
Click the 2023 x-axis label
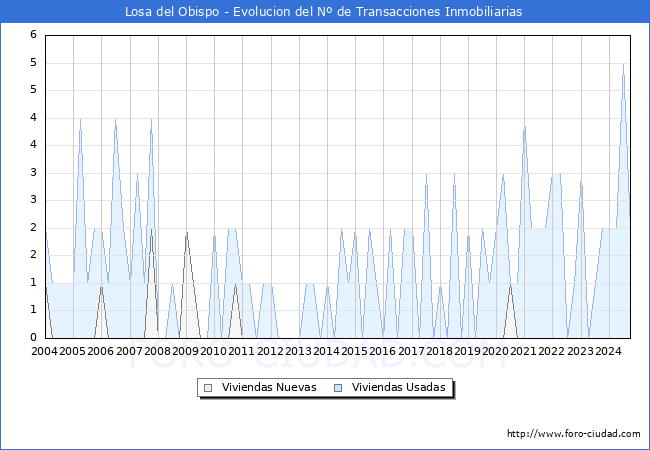tap(580, 351)
